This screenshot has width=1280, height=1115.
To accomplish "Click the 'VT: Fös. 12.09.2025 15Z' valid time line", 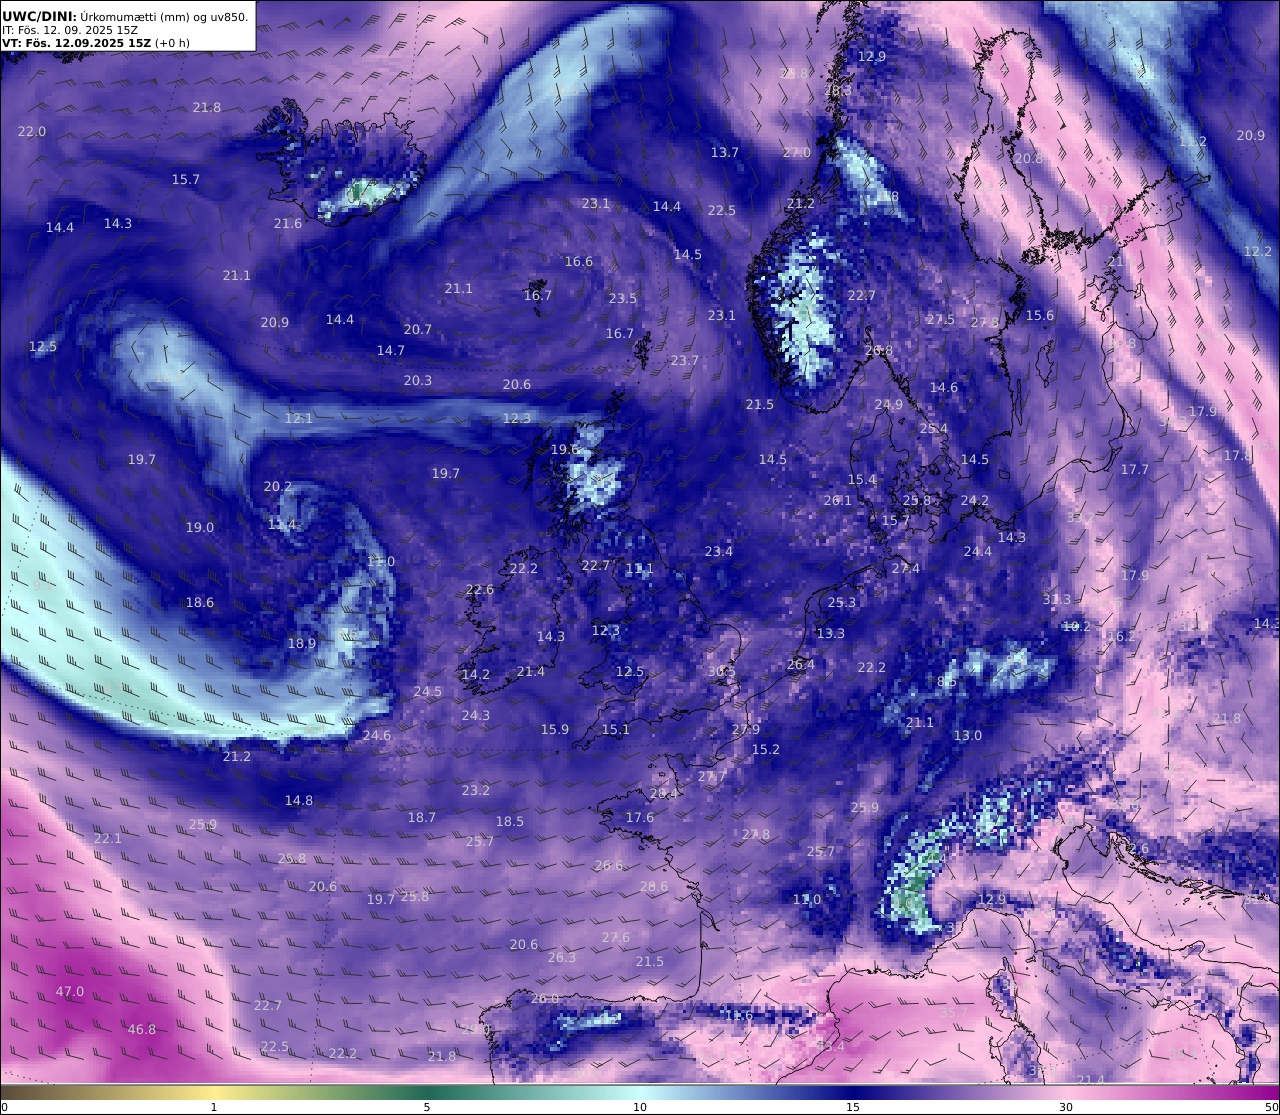I will tap(77, 44).
